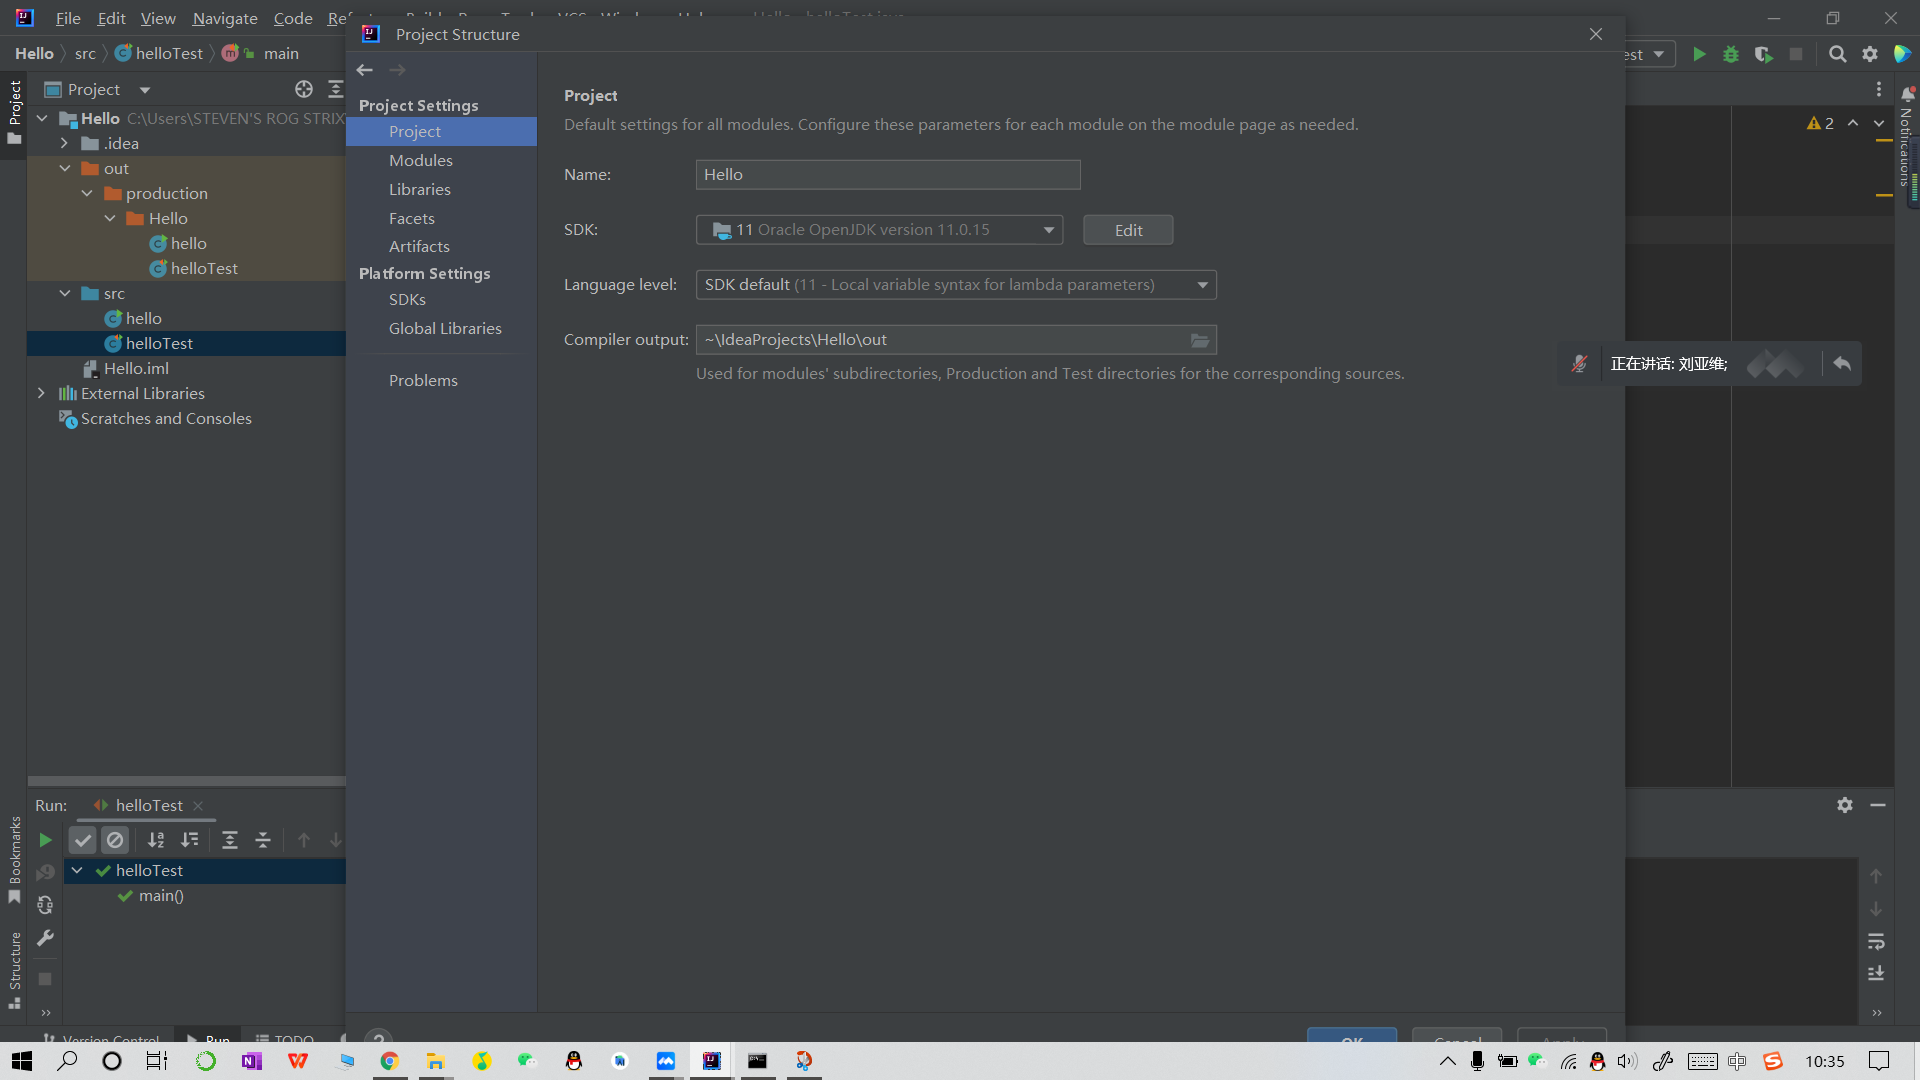Select Problems in the settings sidebar

[423, 381]
